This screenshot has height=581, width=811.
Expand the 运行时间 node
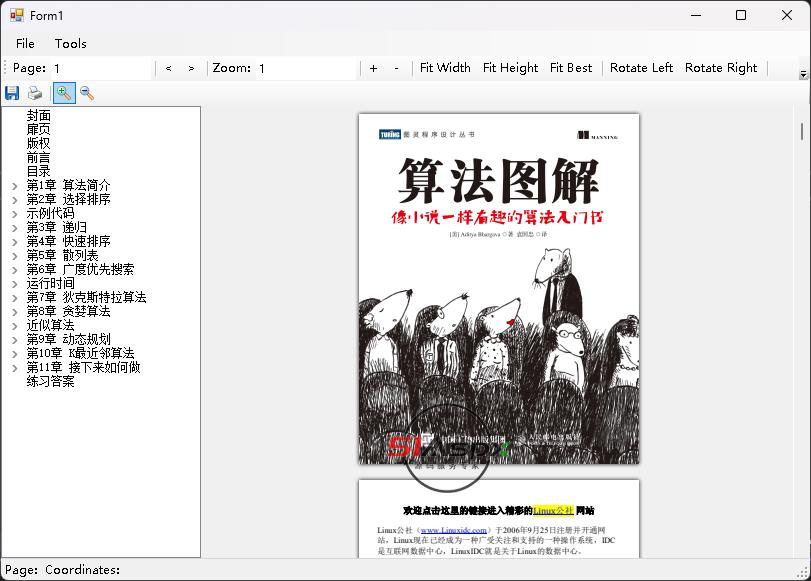[15, 284]
